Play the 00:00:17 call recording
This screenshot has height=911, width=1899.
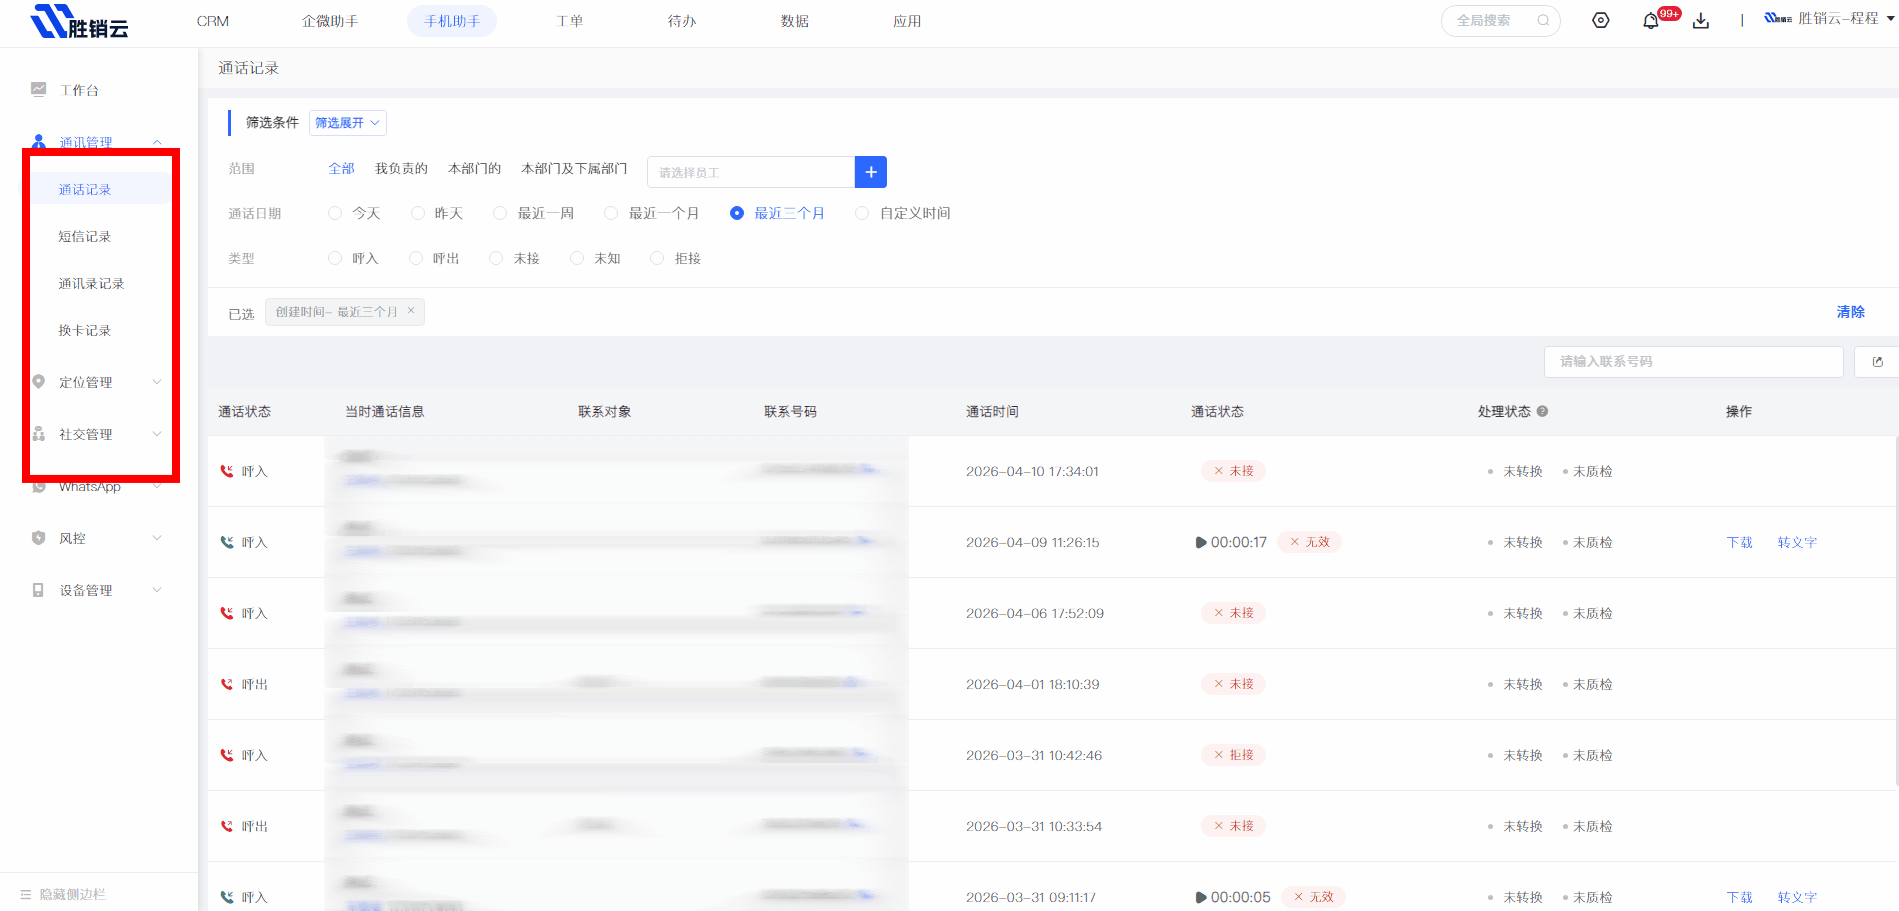(x=1201, y=543)
